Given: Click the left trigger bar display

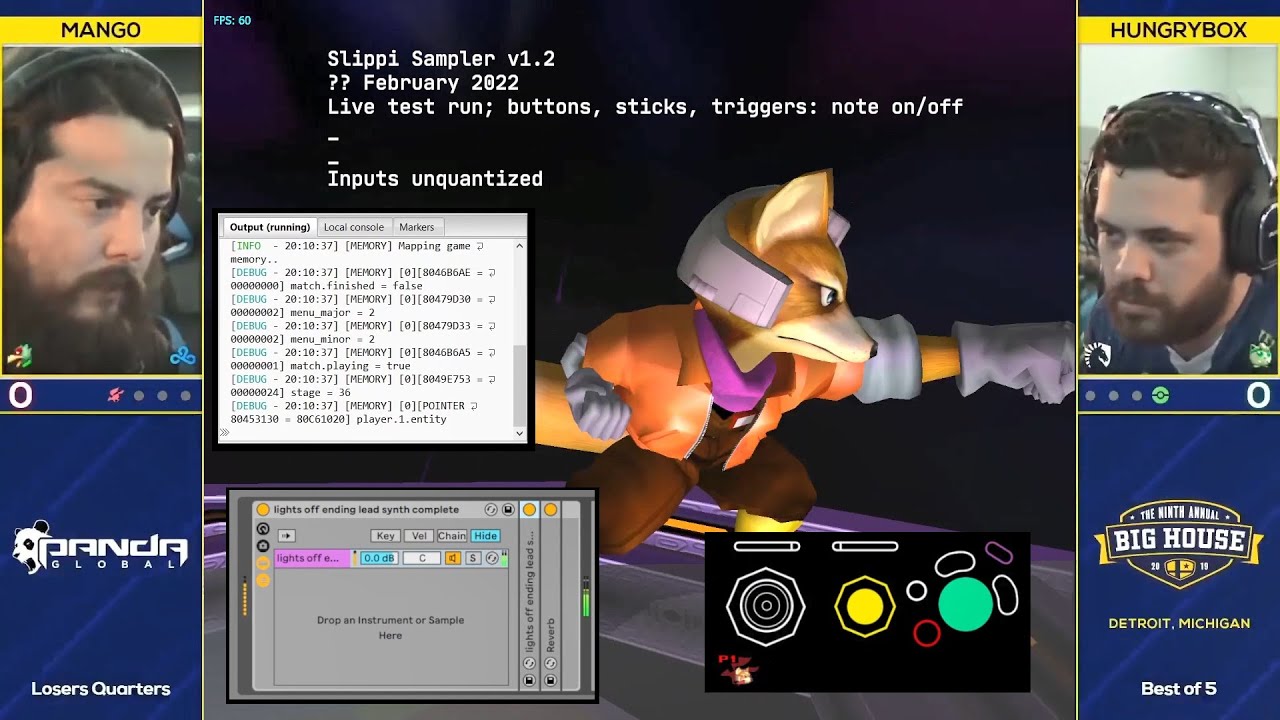Looking at the screenshot, I should pyautogui.click(x=767, y=547).
